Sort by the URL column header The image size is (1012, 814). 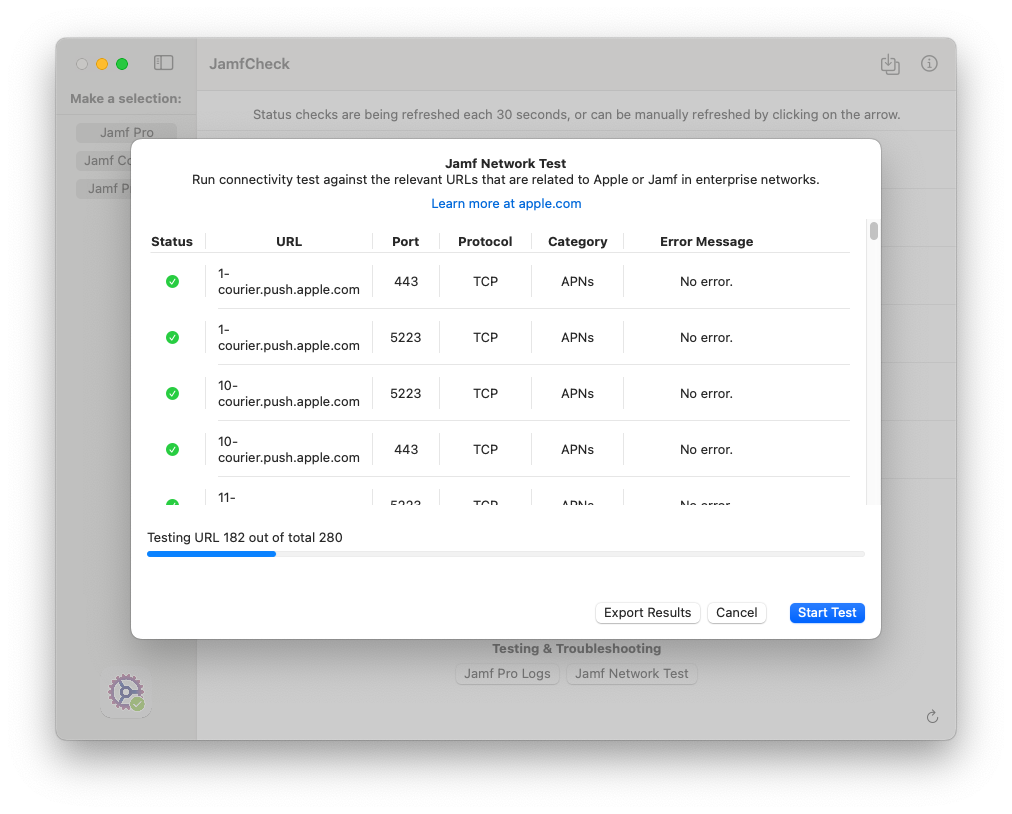coord(288,241)
